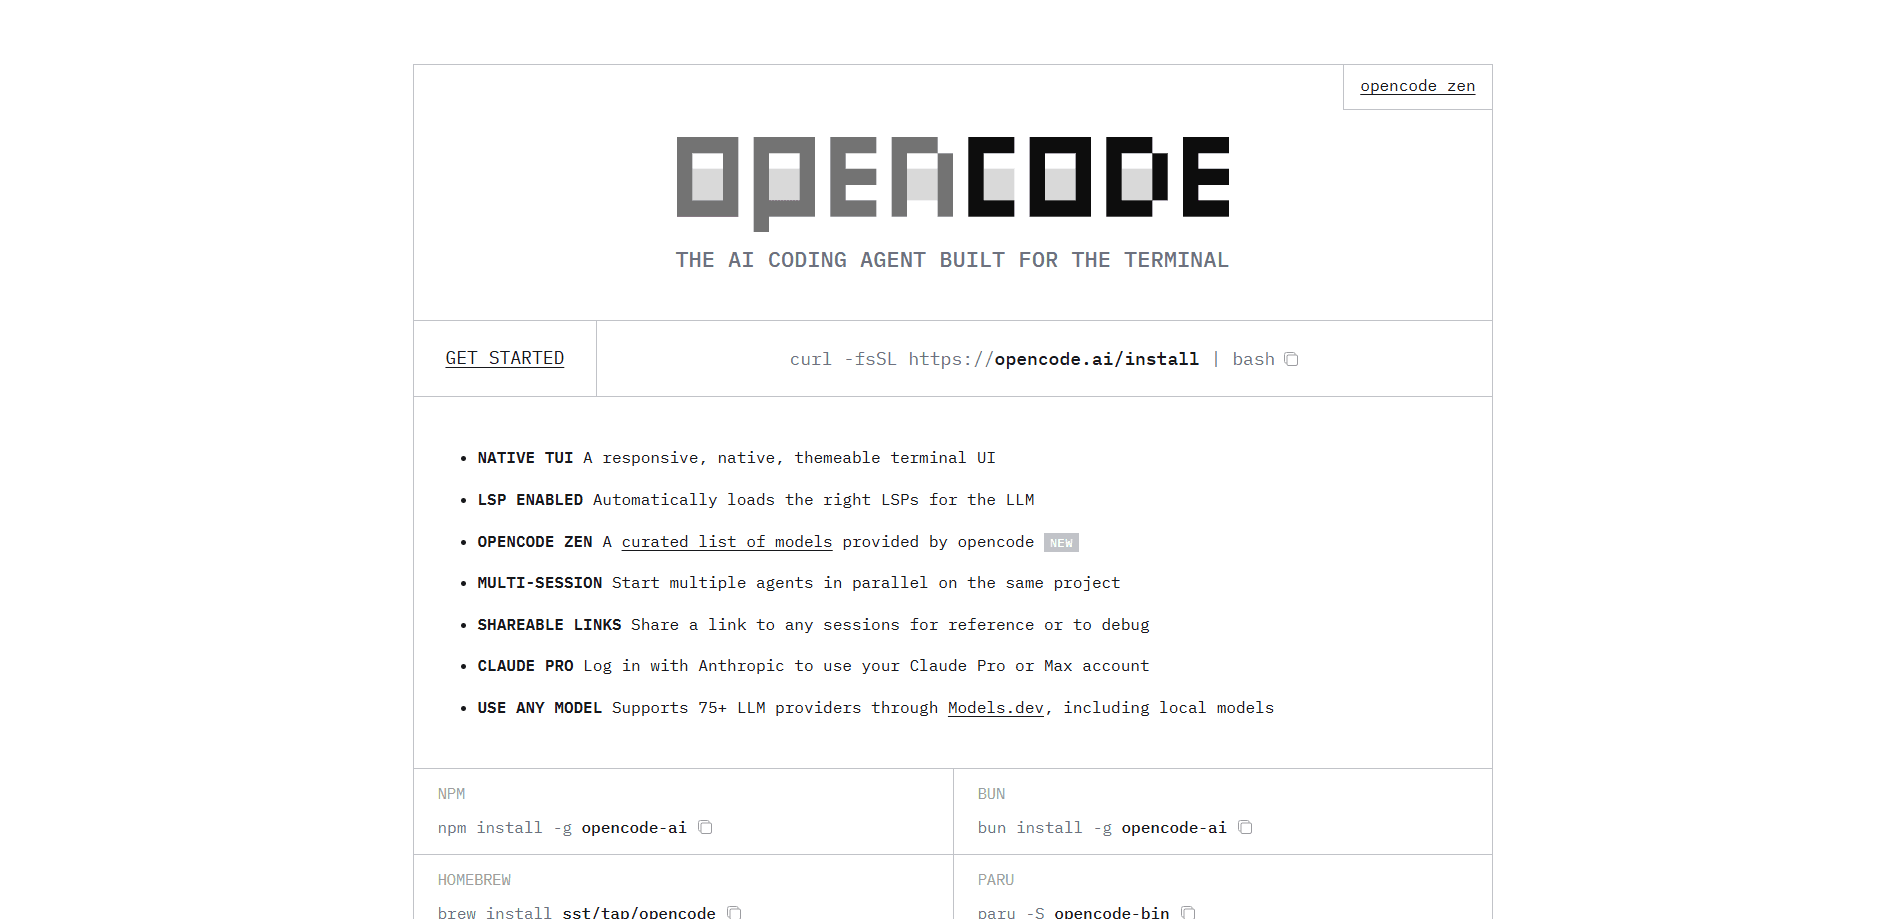Image resolution: width=1896 pixels, height=919 pixels.
Task: Click the HOMEBREW section heading
Action: pos(474,880)
